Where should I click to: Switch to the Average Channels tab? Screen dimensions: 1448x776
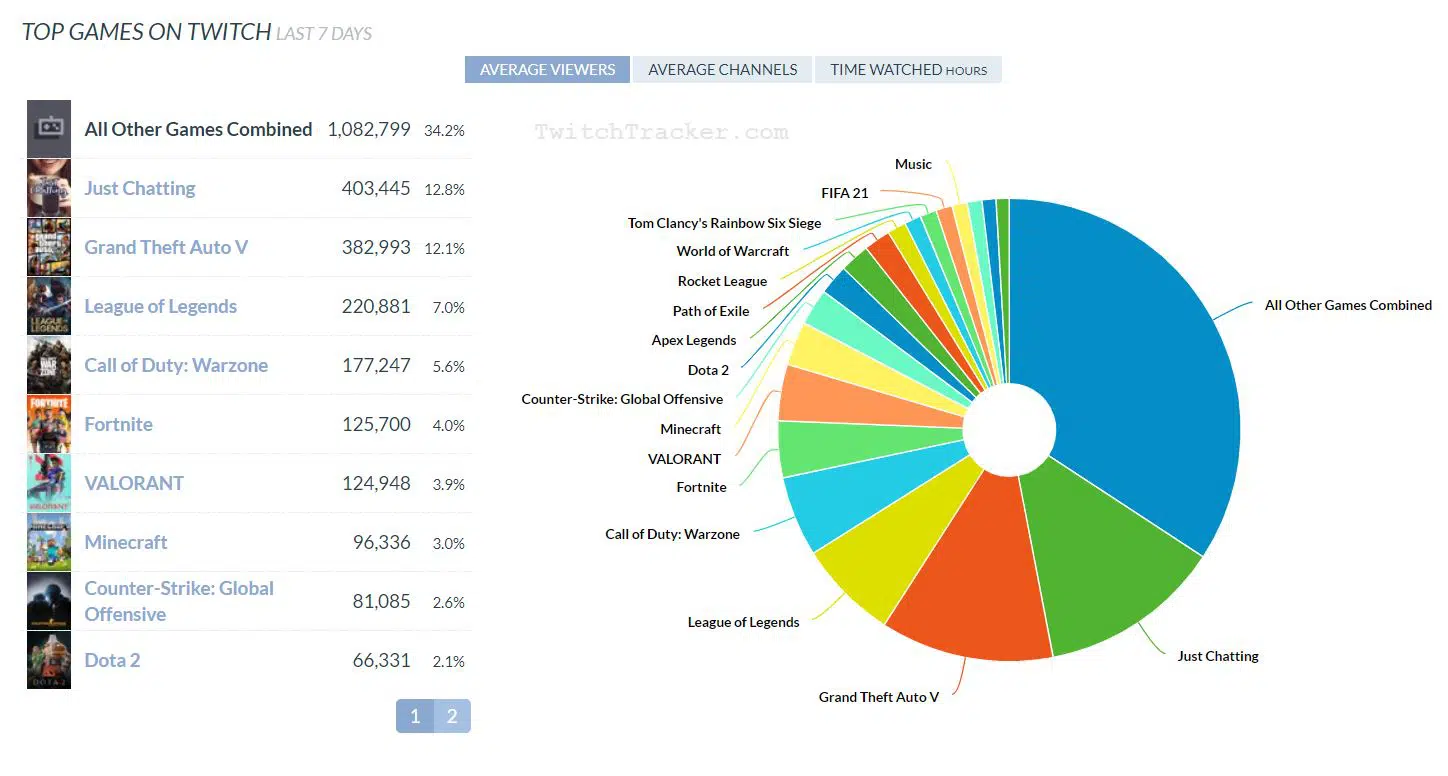coord(723,70)
